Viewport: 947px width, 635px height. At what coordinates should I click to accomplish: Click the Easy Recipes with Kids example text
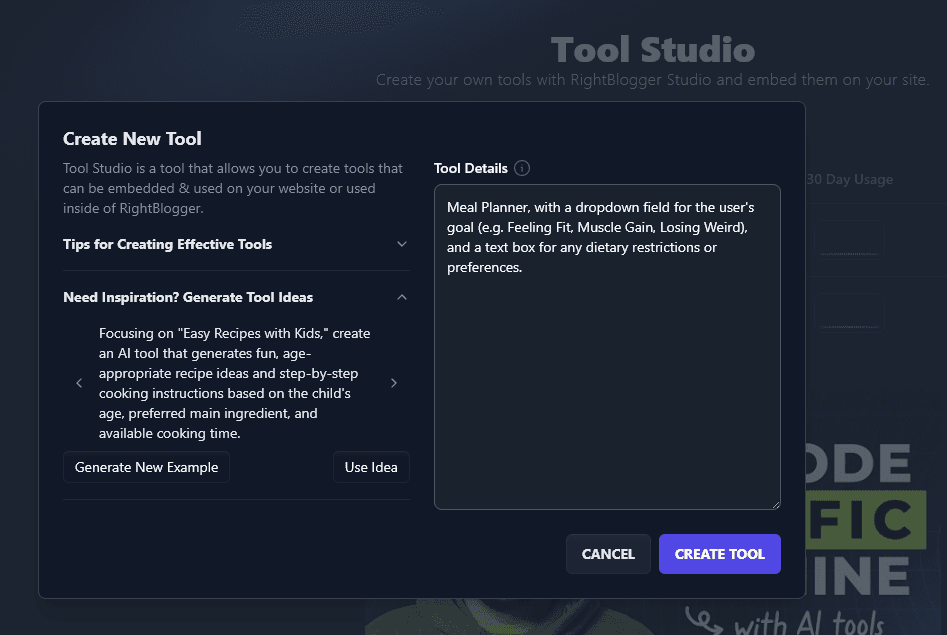(235, 382)
